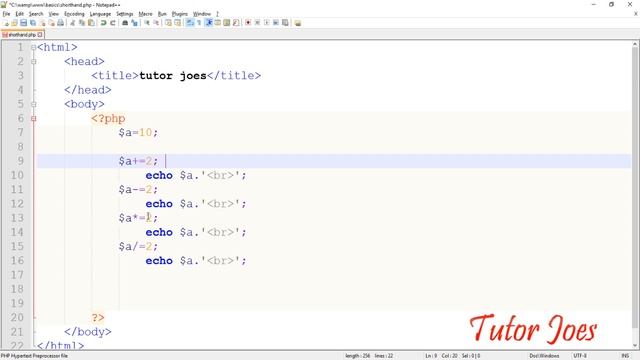Open the Plugins menu
The height and width of the screenshot is (360, 640).
[180, 14]
